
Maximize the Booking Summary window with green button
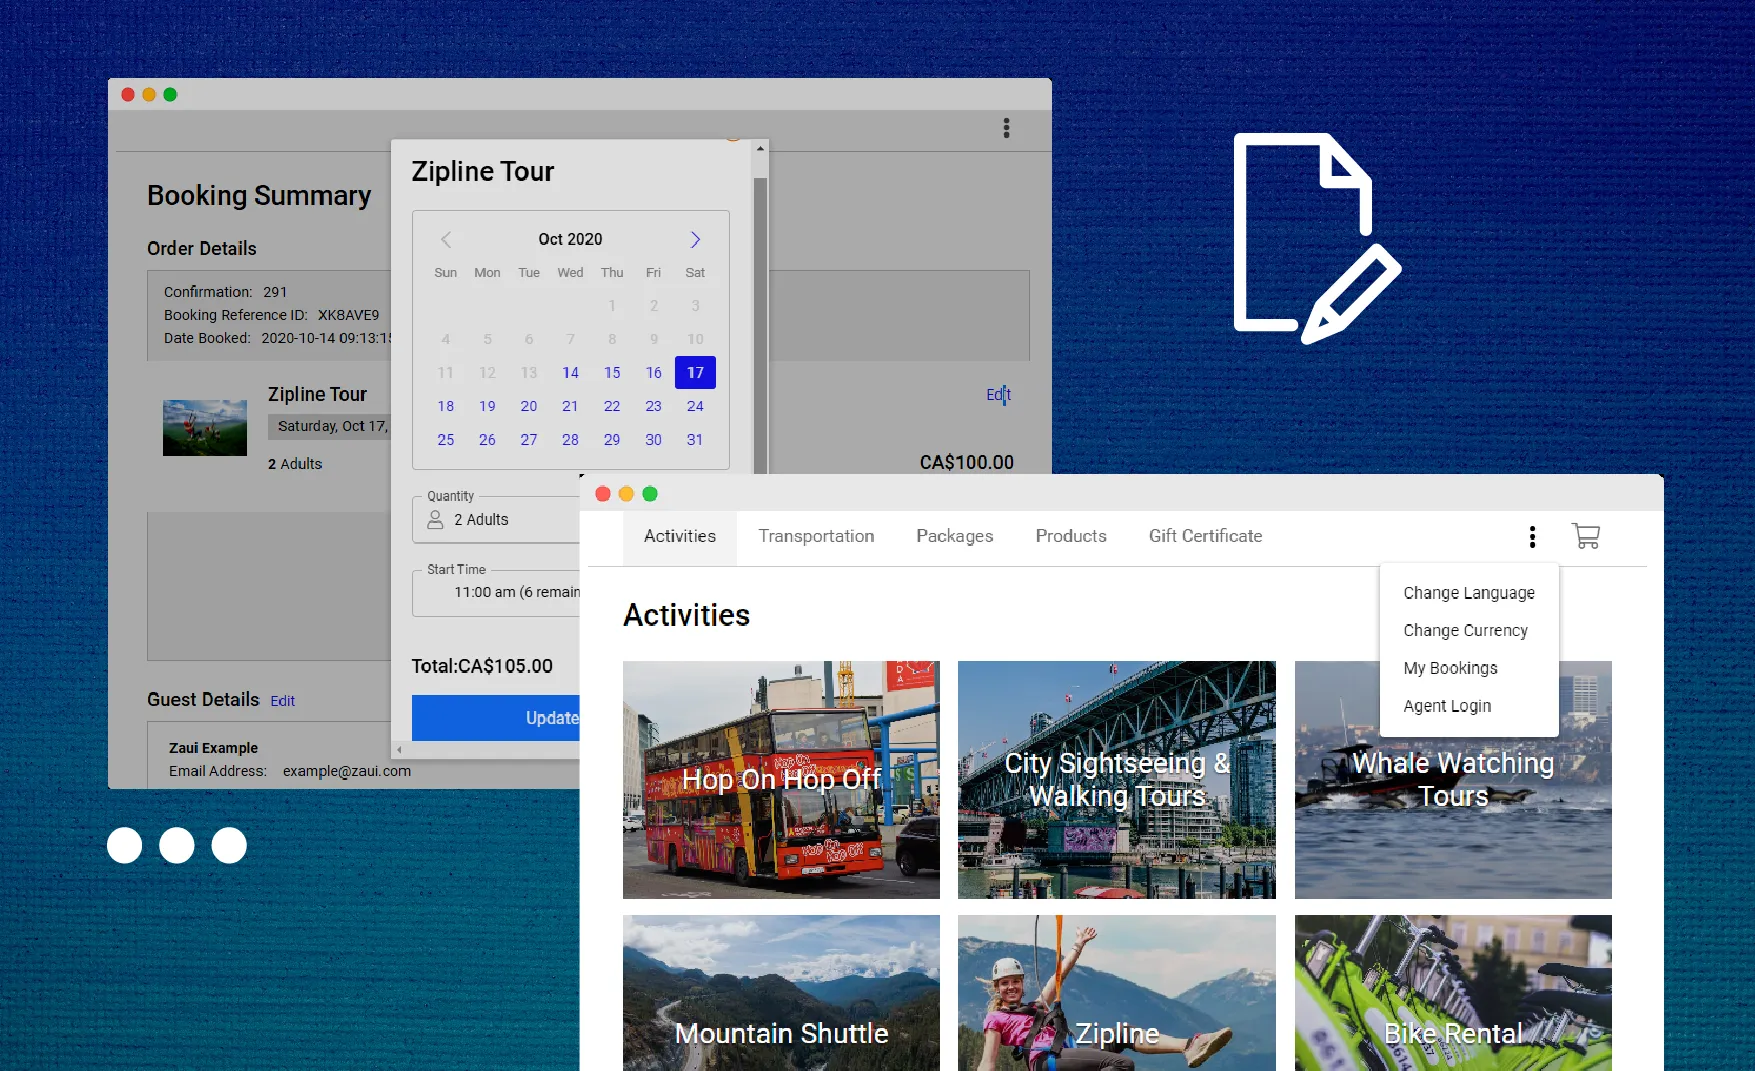coord(170,94)
